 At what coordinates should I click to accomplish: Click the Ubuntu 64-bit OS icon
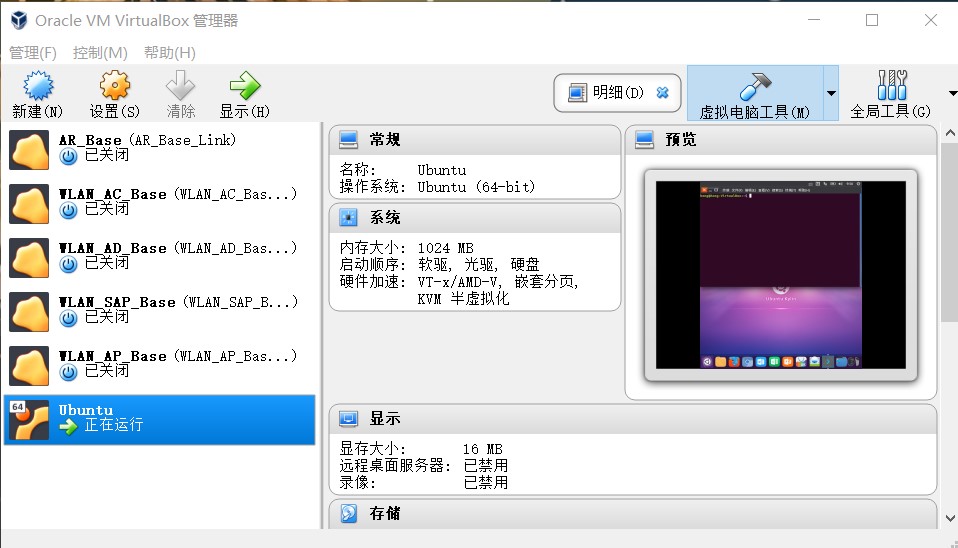pyautogui.click(x=29, y=420)
